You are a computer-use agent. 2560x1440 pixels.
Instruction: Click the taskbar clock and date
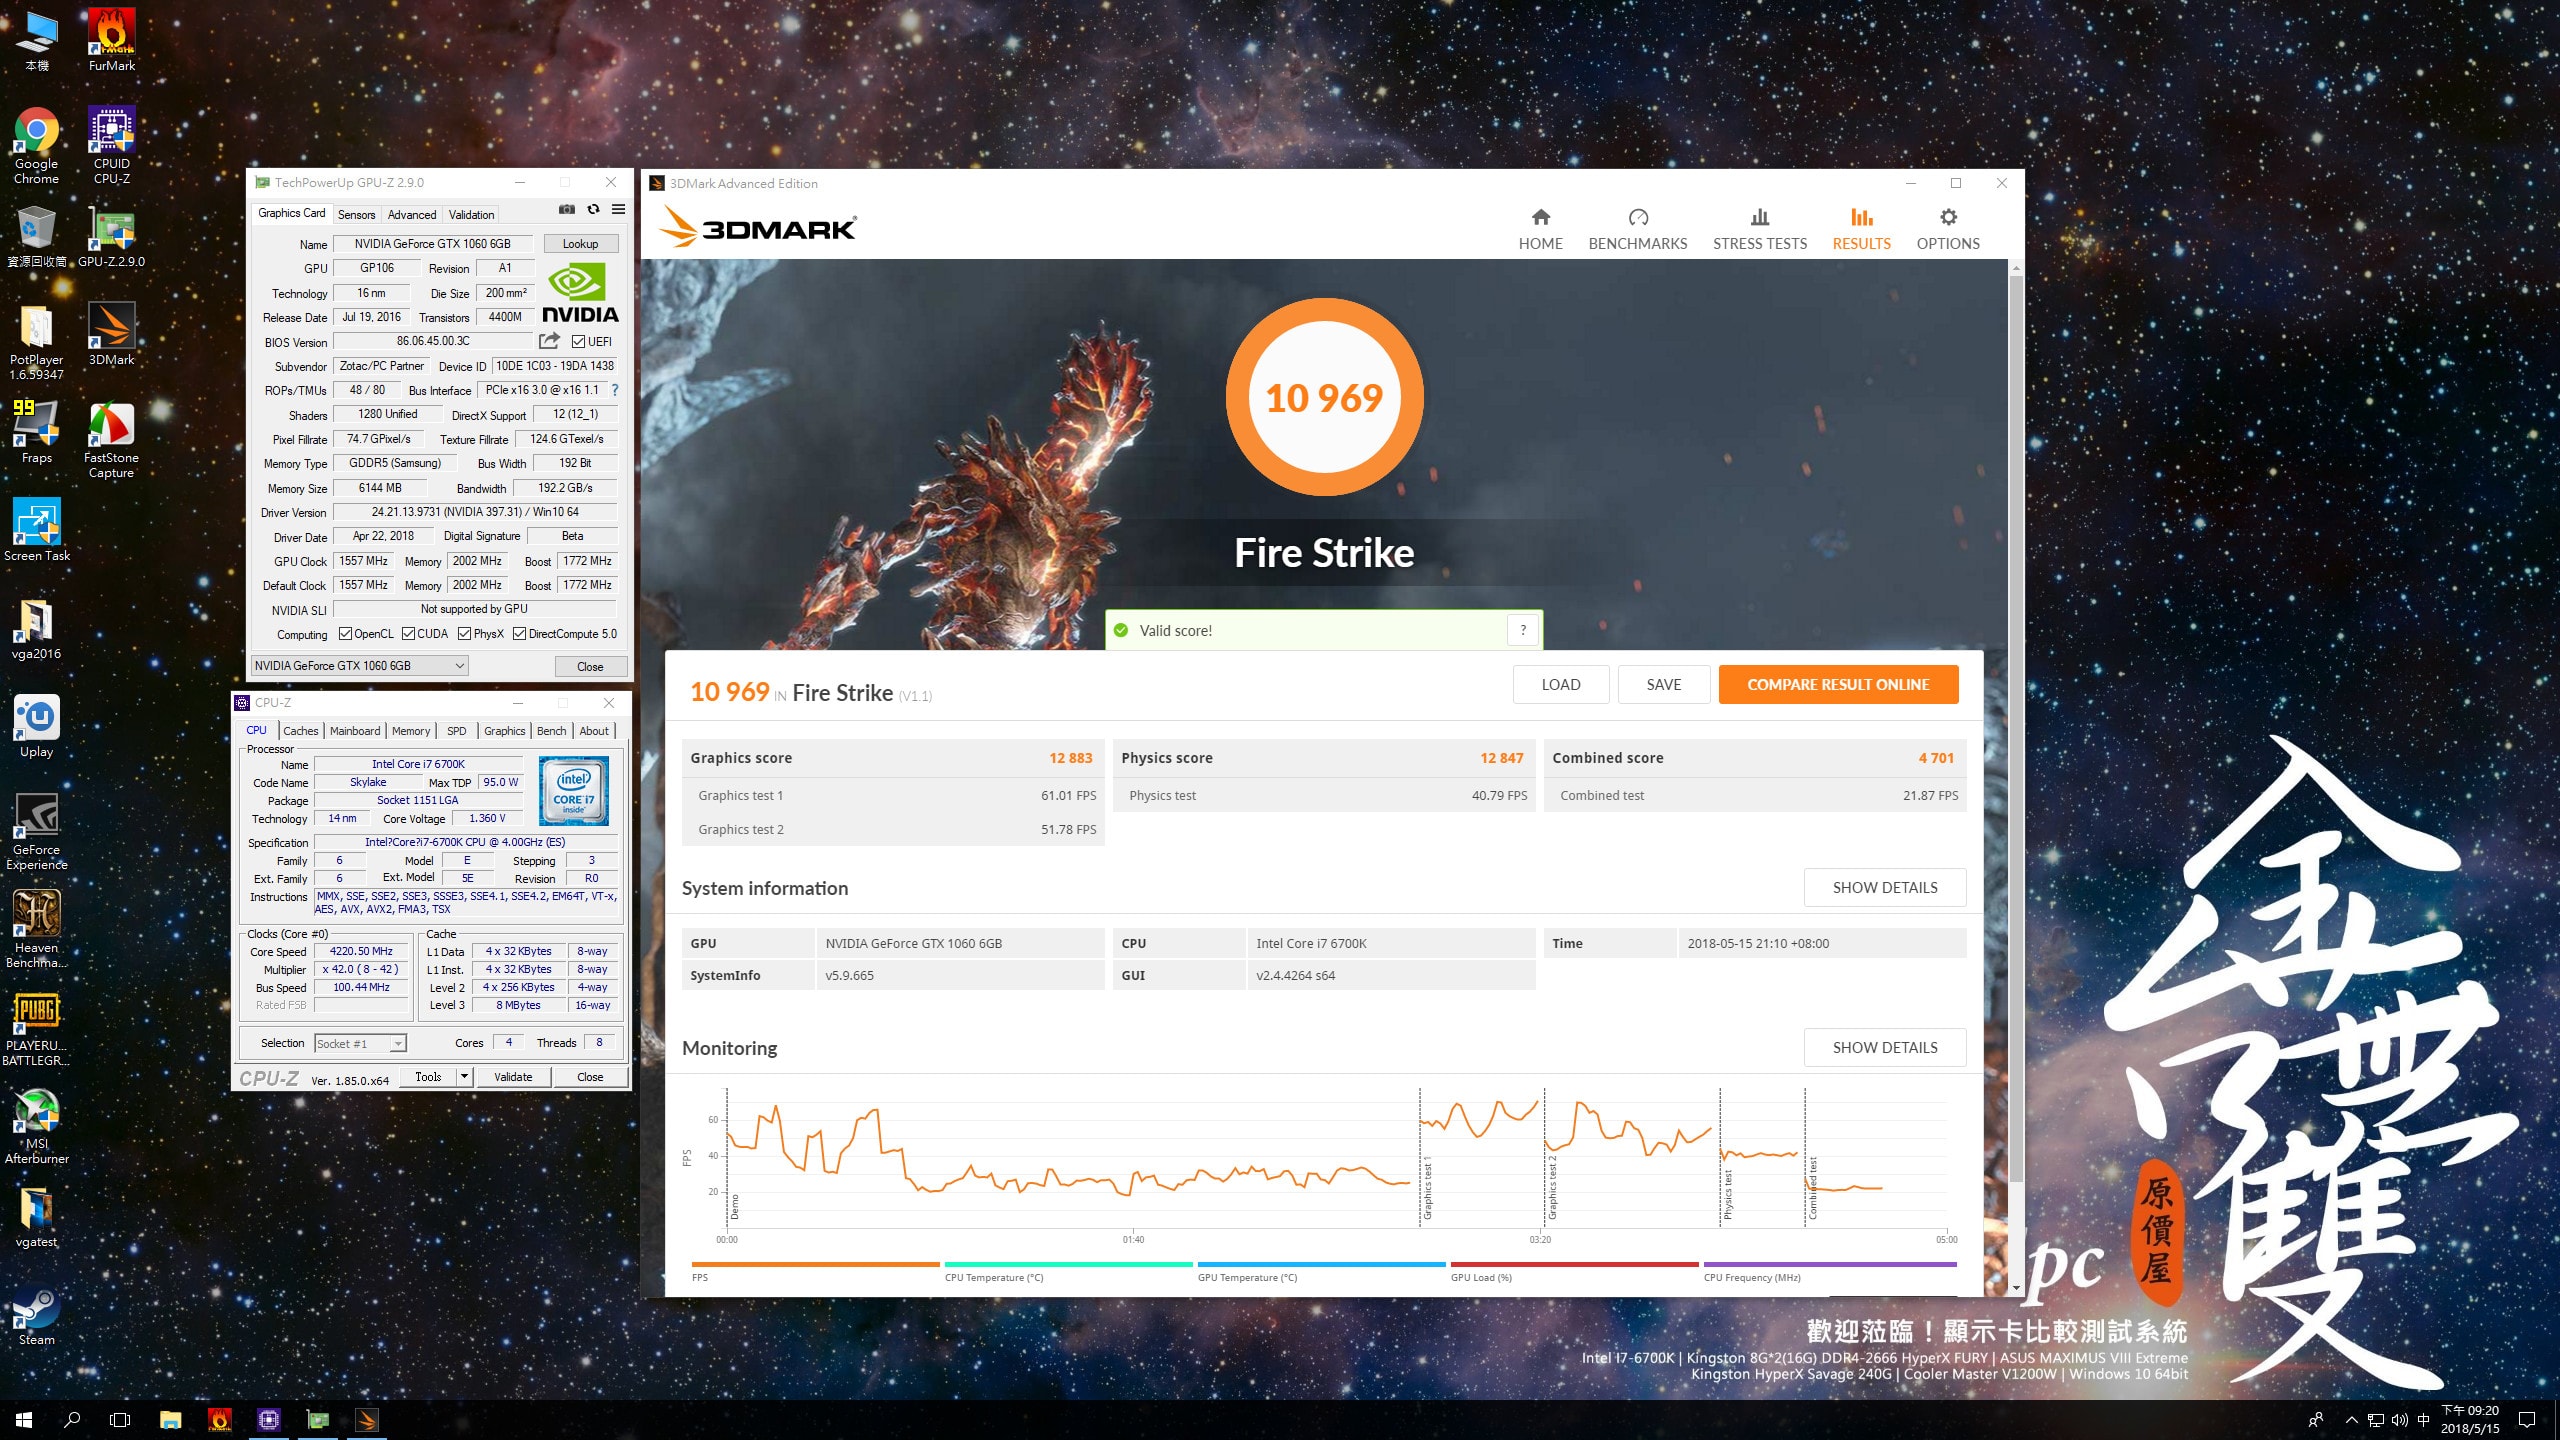(2470, 1420)
